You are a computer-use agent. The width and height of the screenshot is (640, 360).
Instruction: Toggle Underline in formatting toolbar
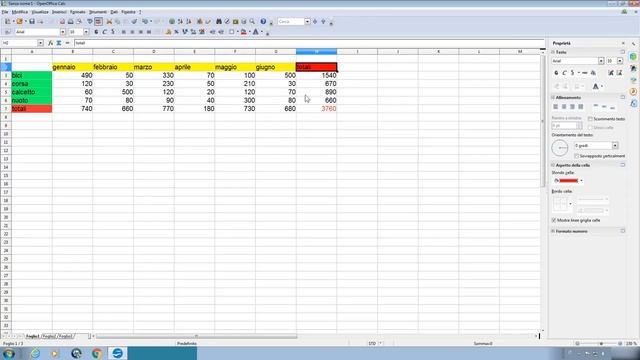(113, 32)
